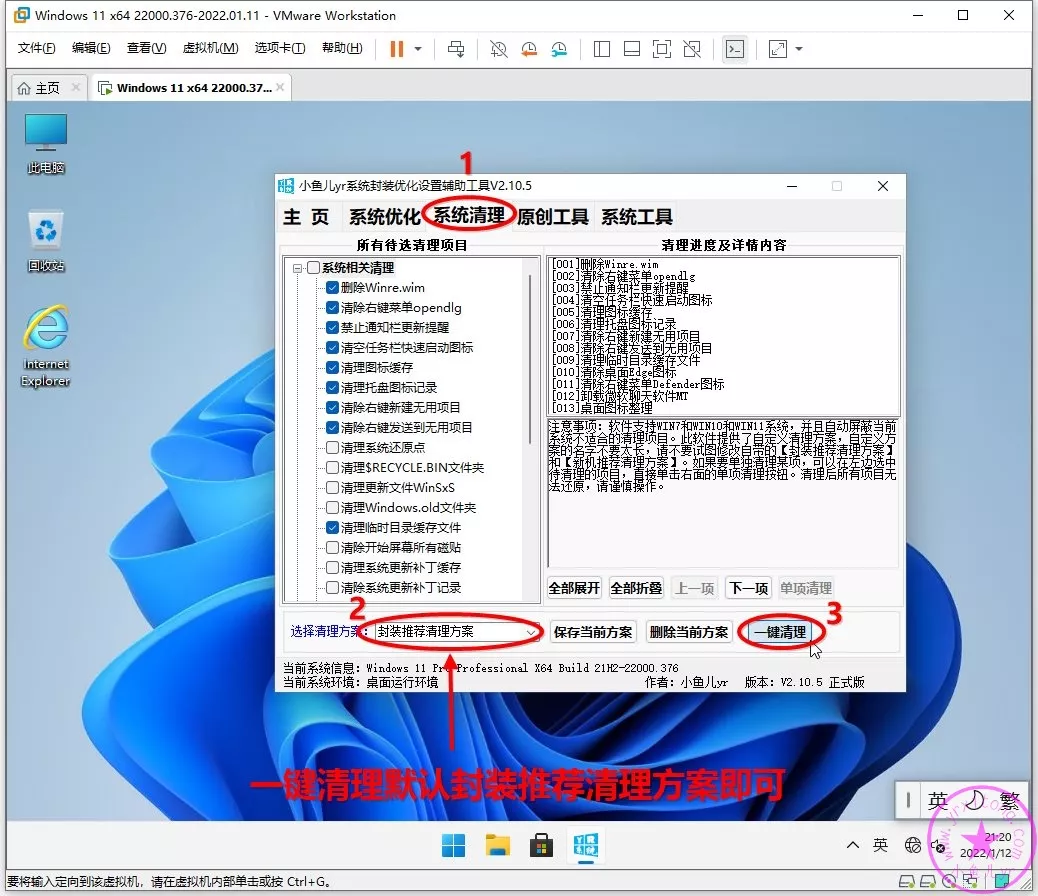Click the VMware enter full screen icon
Screen dimensions: 1038x896
(661, 49)
